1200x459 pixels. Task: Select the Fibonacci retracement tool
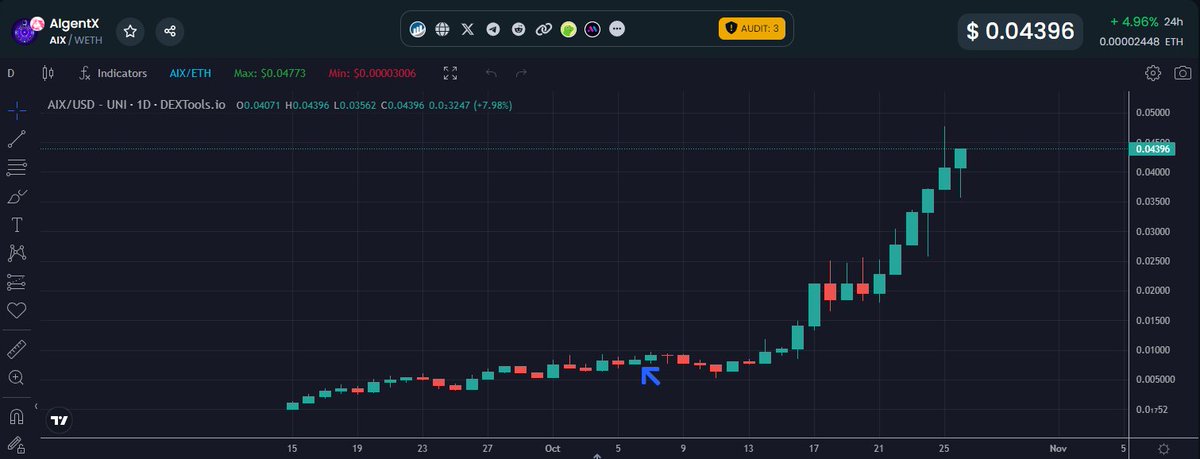[x=16, y=167]
